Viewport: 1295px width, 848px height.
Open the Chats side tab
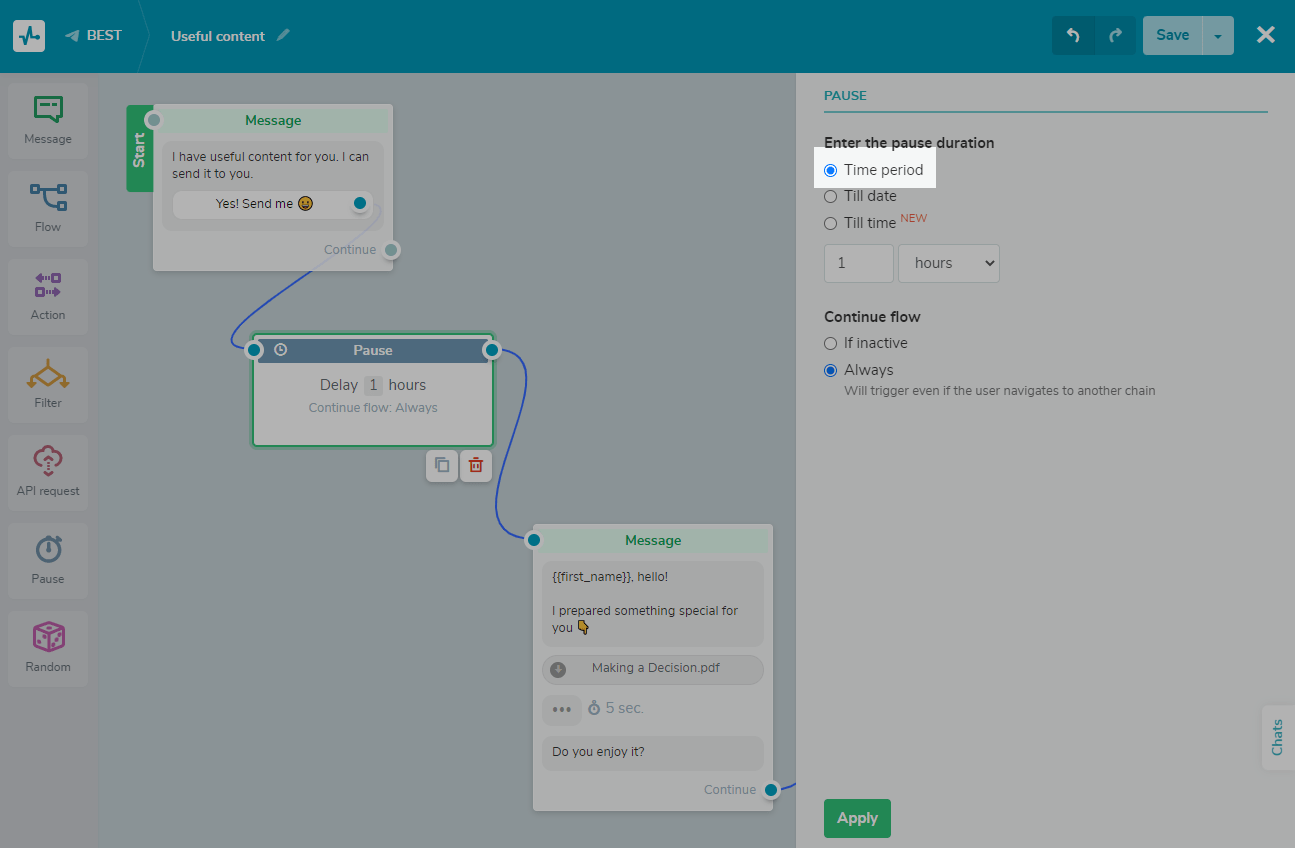coord(1277,737)
